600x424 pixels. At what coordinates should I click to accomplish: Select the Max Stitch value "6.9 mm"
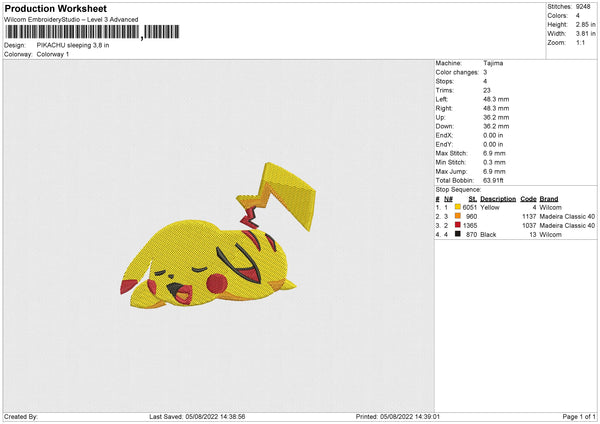tap(494, 153)
